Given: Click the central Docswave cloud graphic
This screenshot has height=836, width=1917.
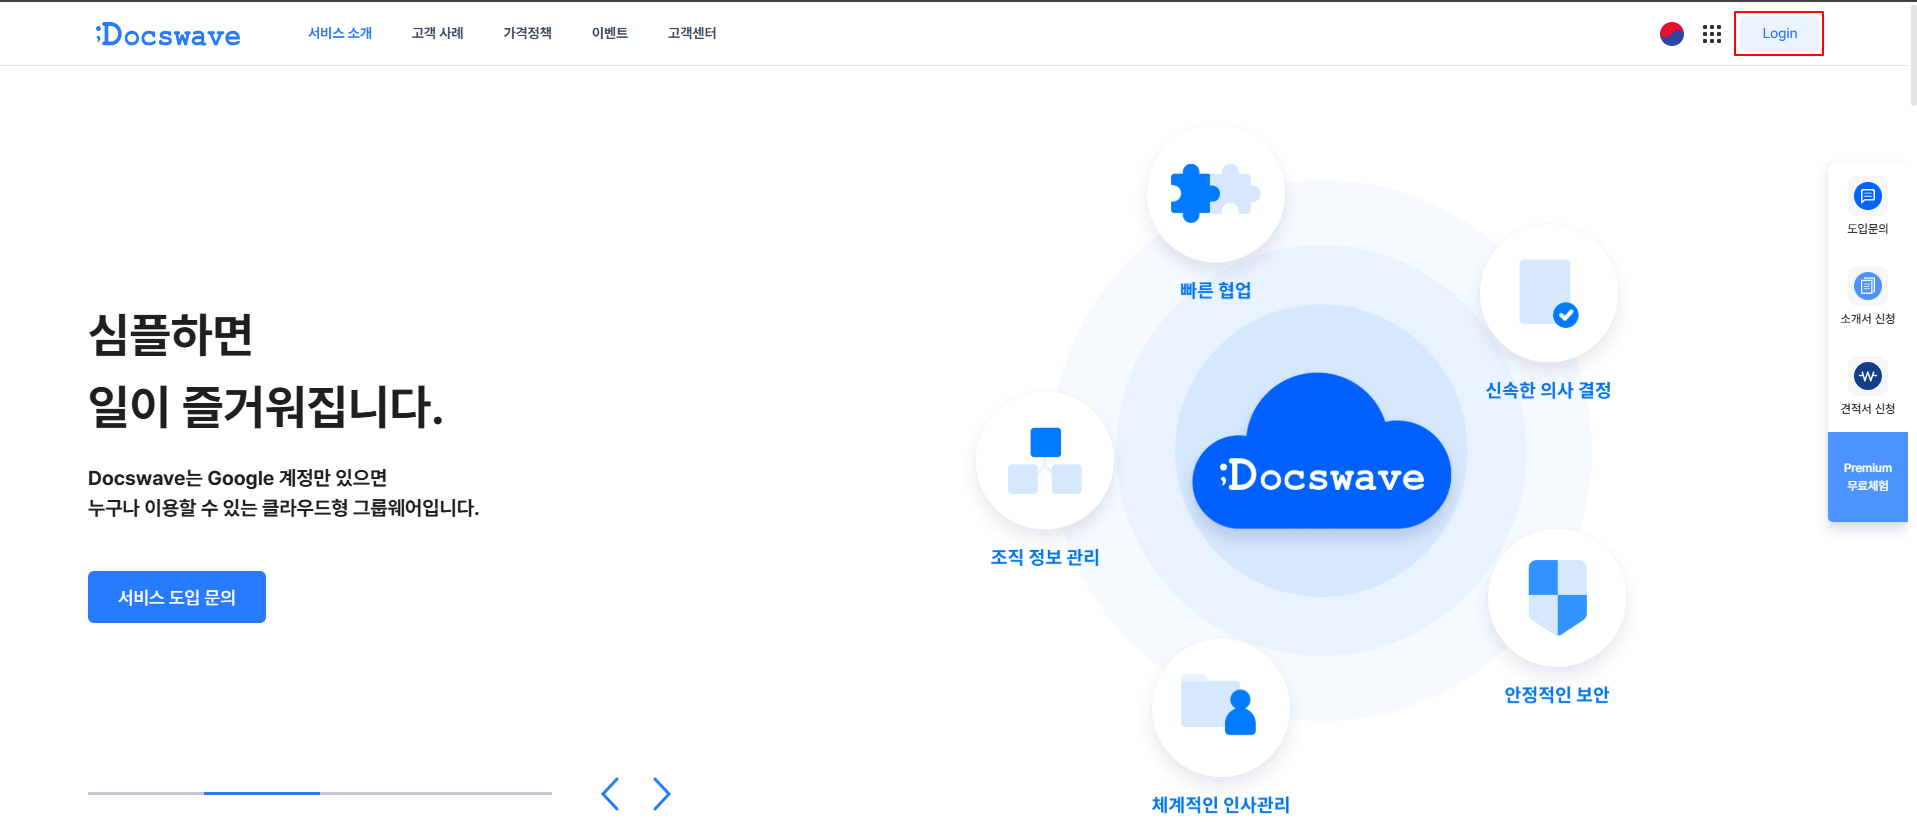Looking at the screenshot, I should [x=1321, y=452].
